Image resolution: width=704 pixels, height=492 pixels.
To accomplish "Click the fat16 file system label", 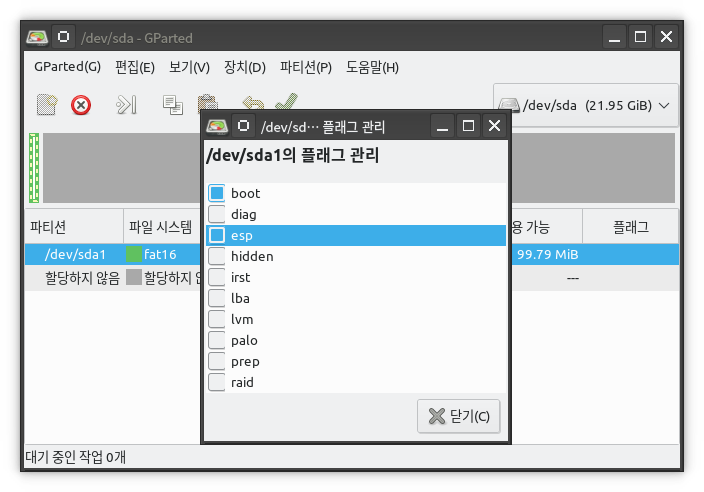I will [x=160, y=255].
